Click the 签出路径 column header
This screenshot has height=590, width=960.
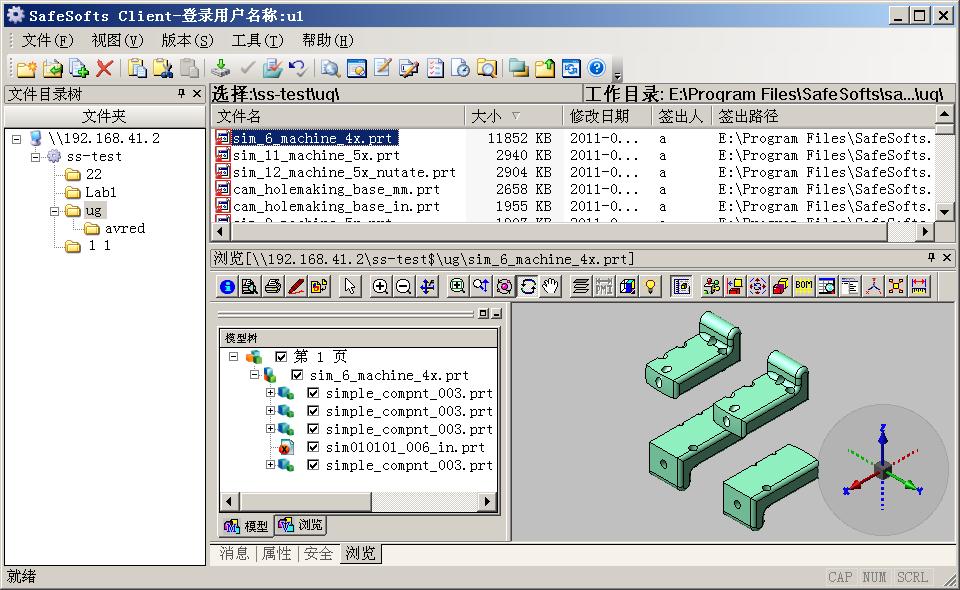click(823, 116)
